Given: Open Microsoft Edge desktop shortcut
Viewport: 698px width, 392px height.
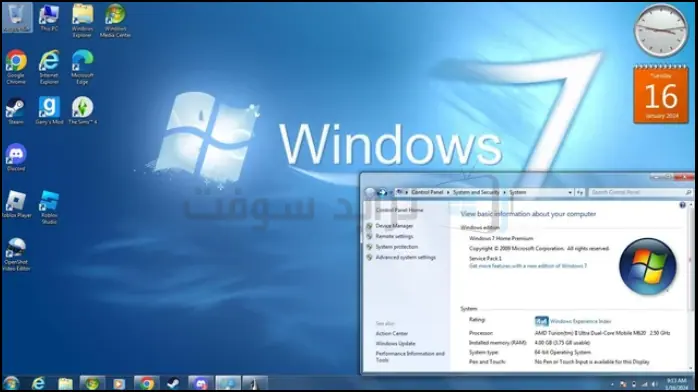Looking at the screenshot, I should pos(82,67).
